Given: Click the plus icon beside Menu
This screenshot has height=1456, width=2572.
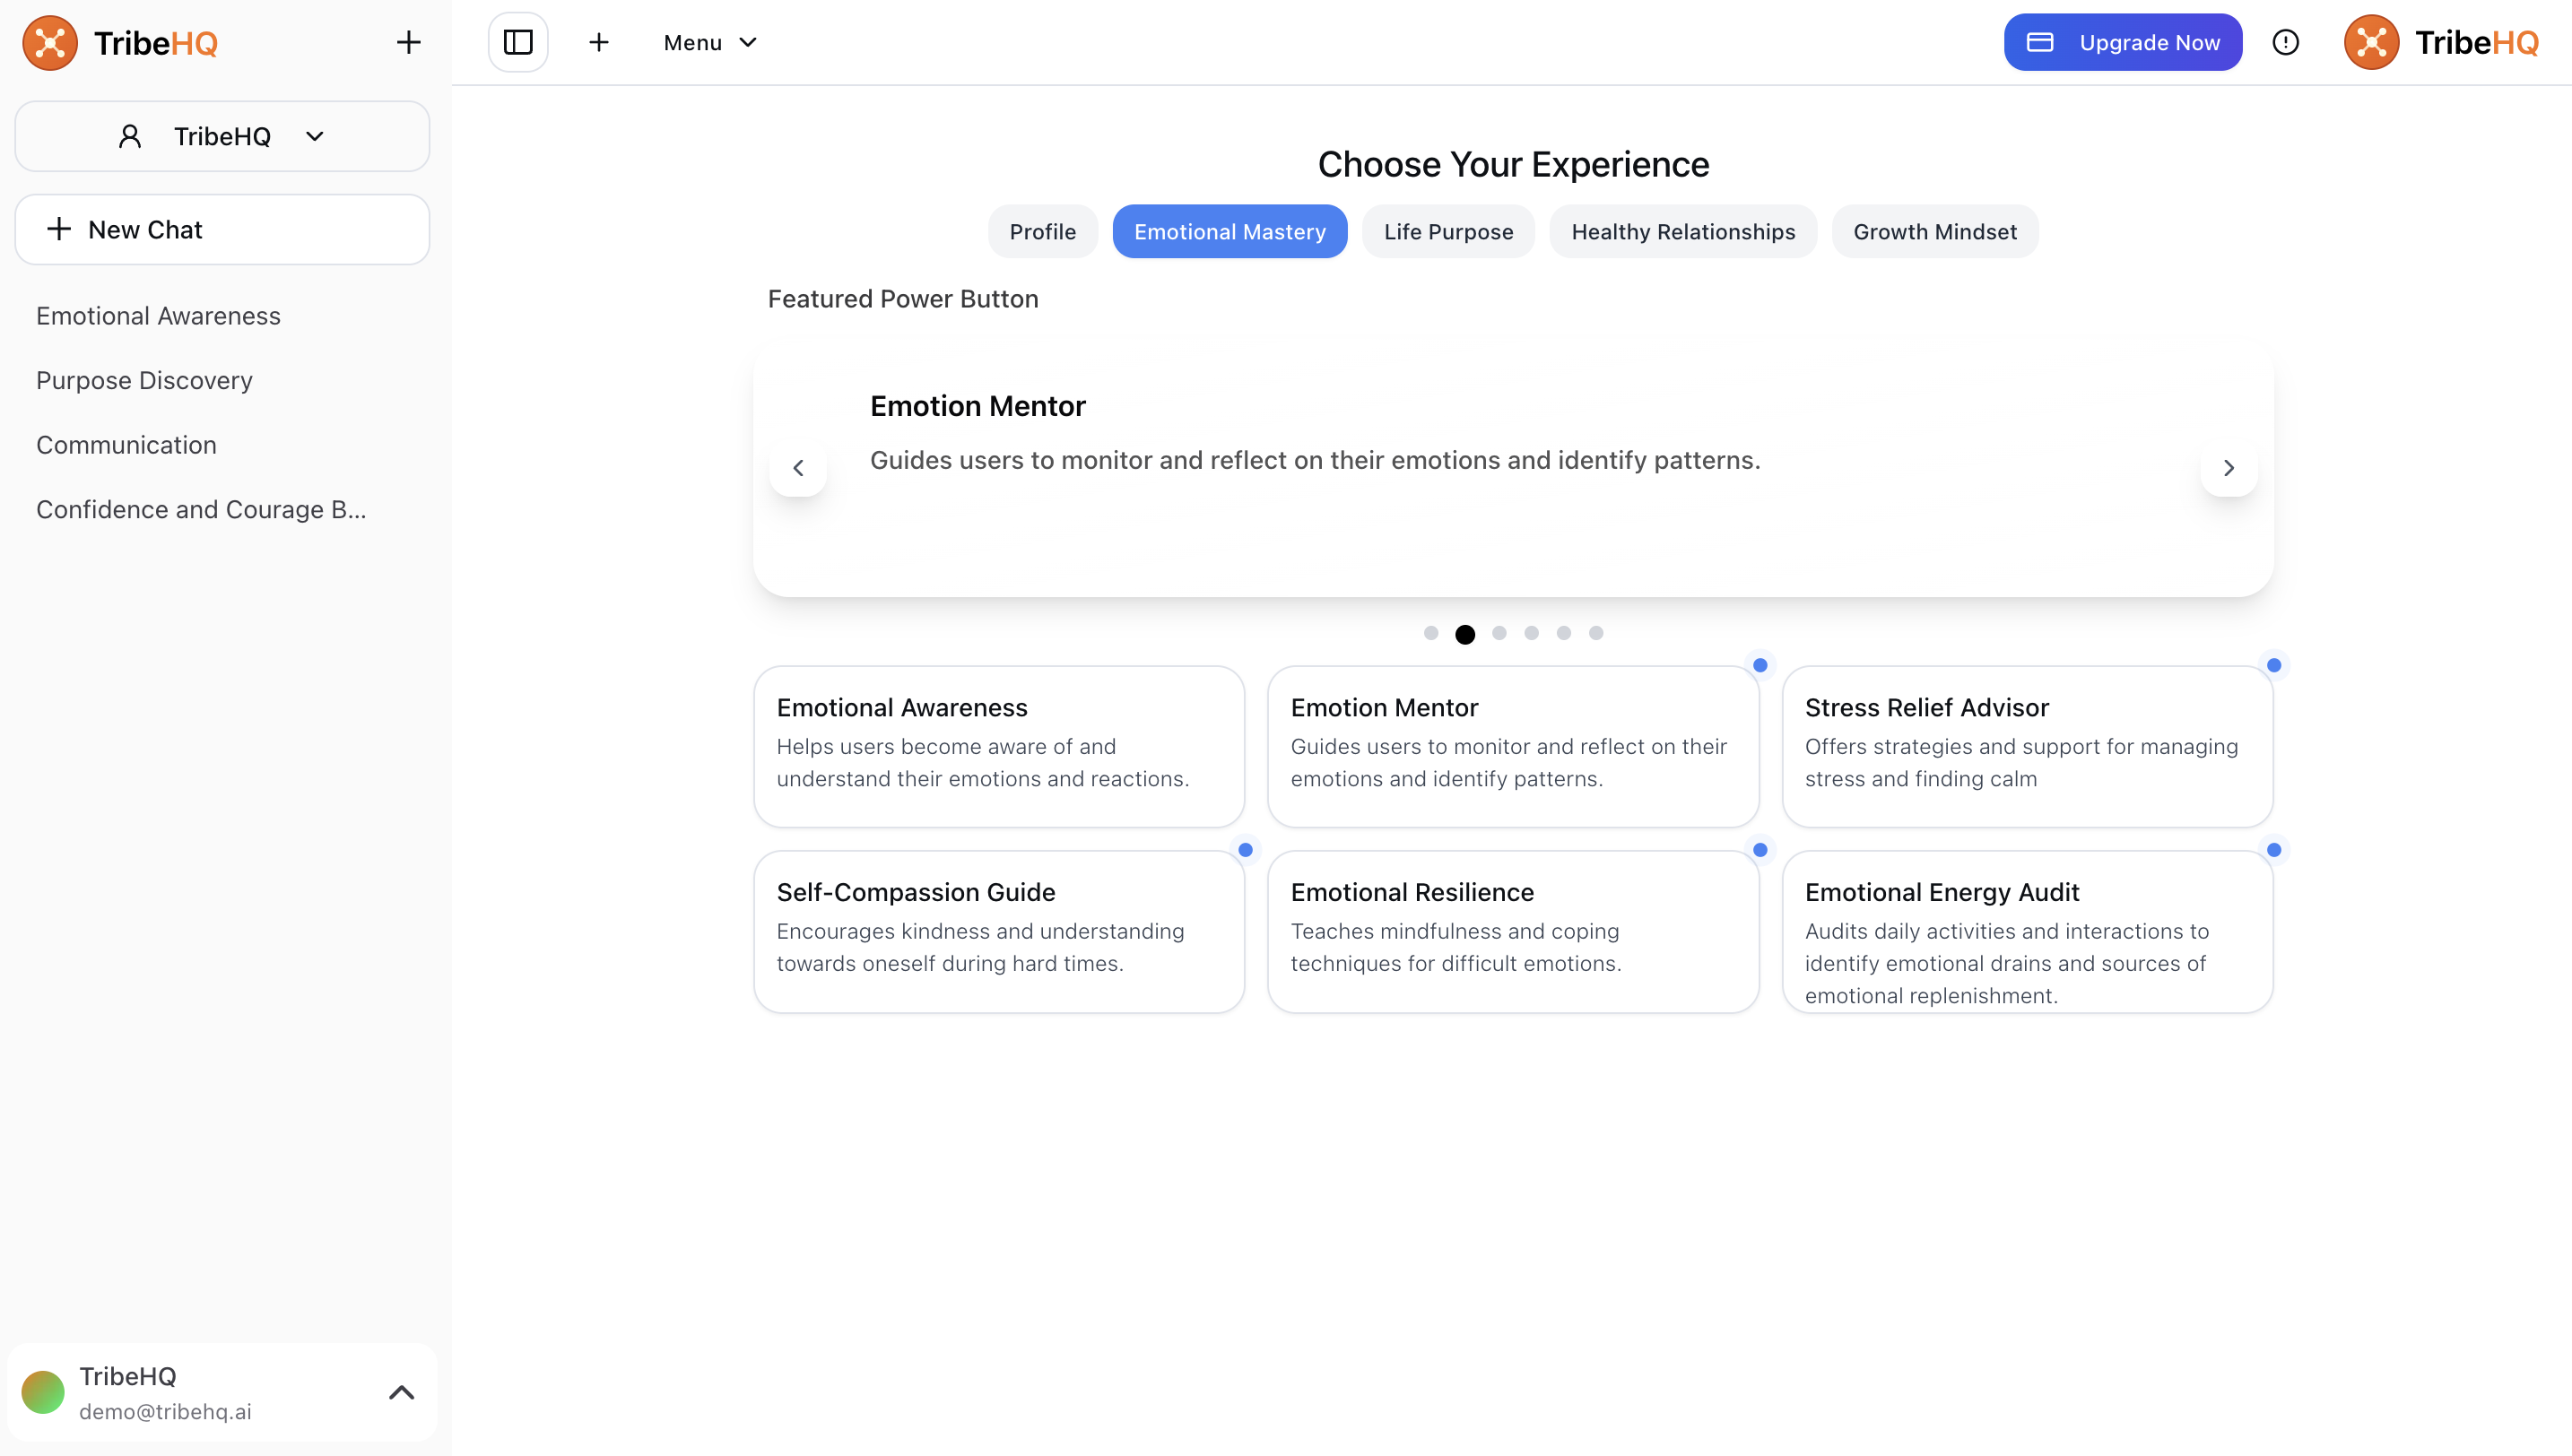Looking at the screenshot, I should (598, 42).
